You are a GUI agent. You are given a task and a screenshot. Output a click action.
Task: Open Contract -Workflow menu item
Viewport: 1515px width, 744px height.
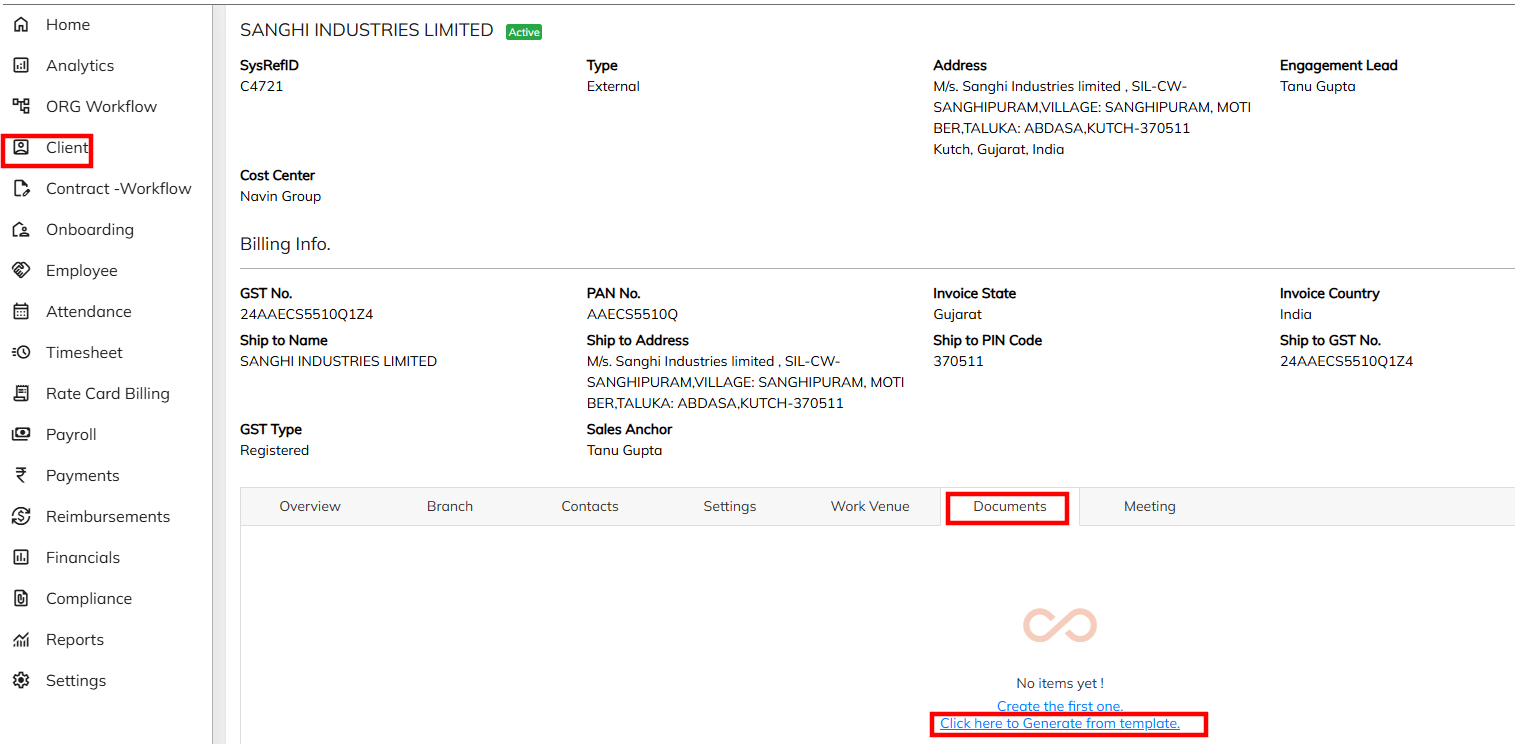118,188
